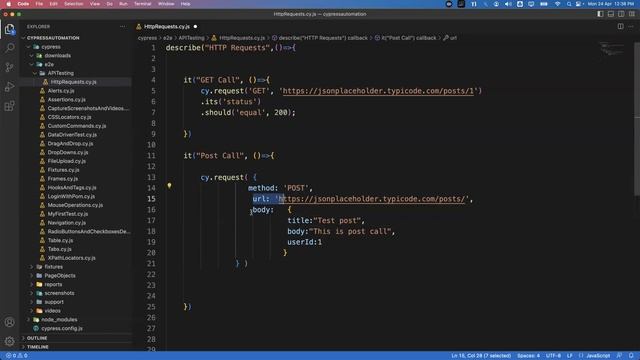Open LoginWithPom.cy.js file
640x360 pixels.
[x=71, y=196]
